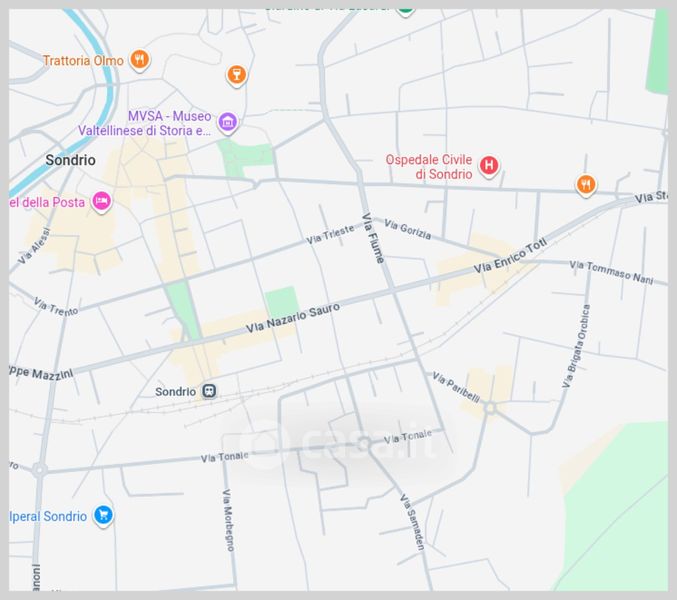Click the casa.it watermark logo
Screen dimensions: 677x600
(x=337, y=441)
